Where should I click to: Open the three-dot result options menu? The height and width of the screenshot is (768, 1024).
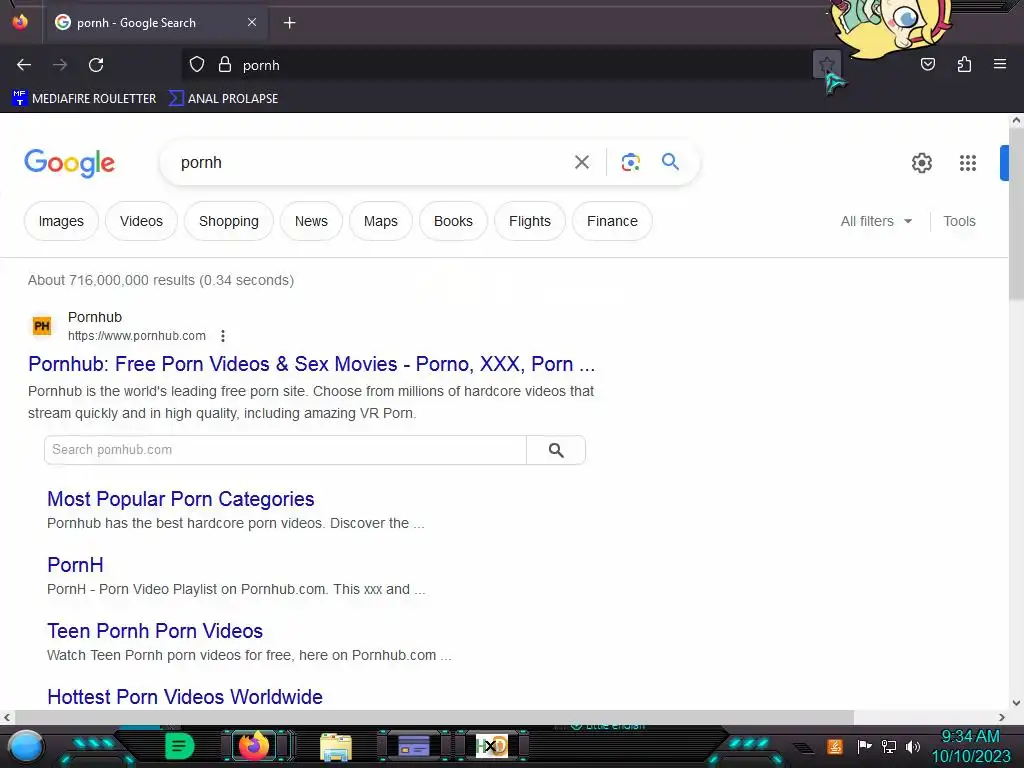[x=223, y=336]
